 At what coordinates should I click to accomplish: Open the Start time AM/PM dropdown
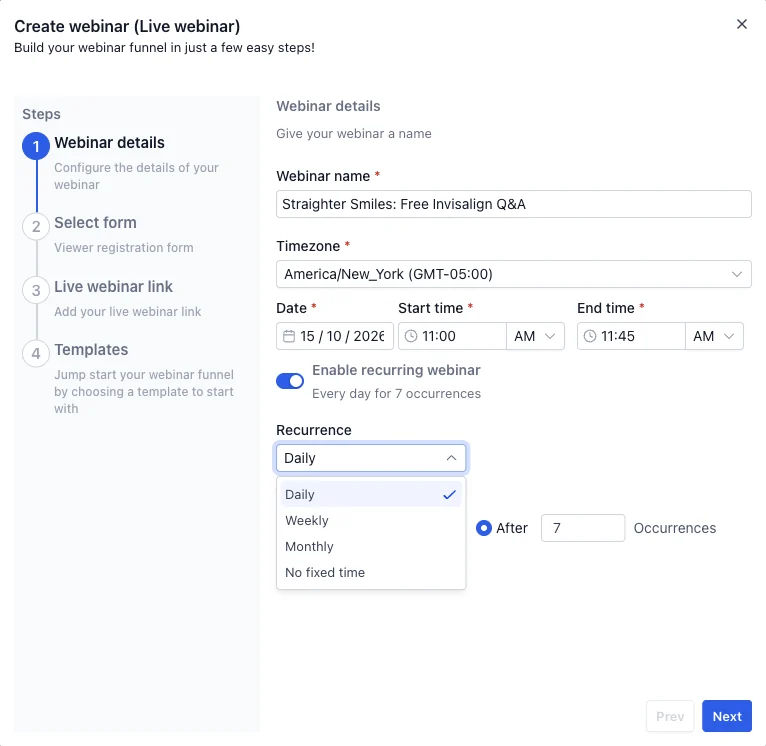tap(535, 336)
